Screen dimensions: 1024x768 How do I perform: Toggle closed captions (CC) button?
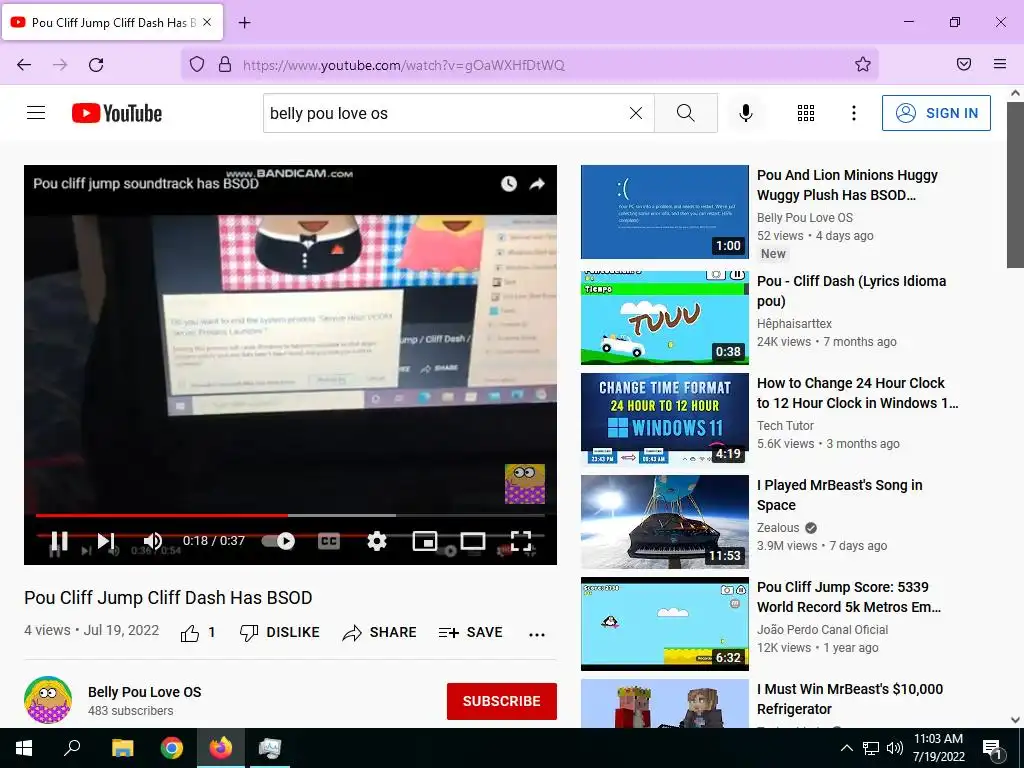click(329, 541)
